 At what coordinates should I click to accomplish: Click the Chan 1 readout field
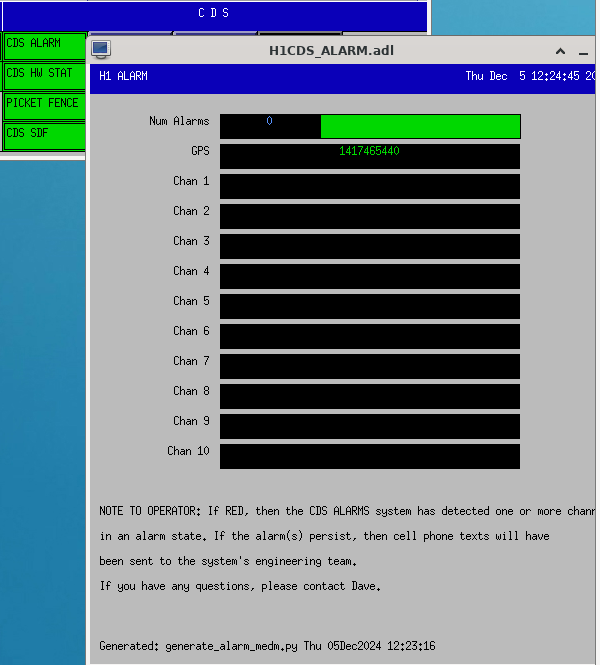pos(369,186)
